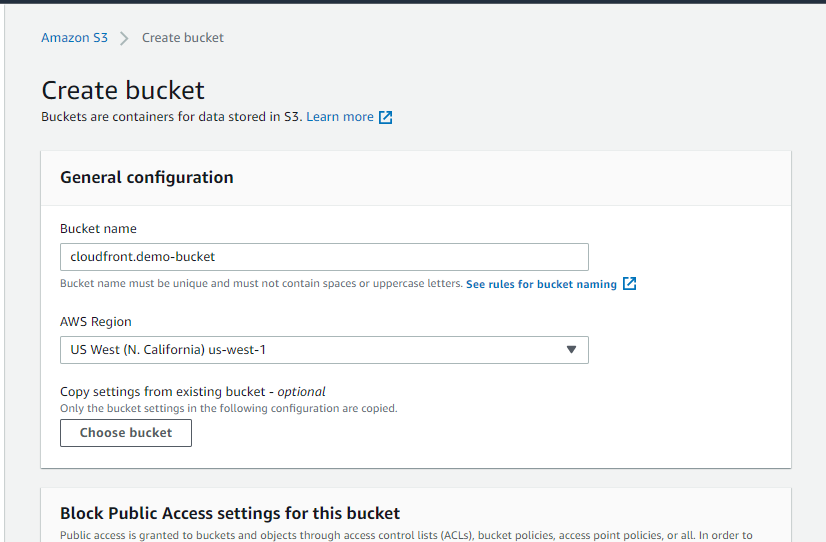
Task: Click the bucket name uniqueness hint text
Action: (x=261, y=284)
